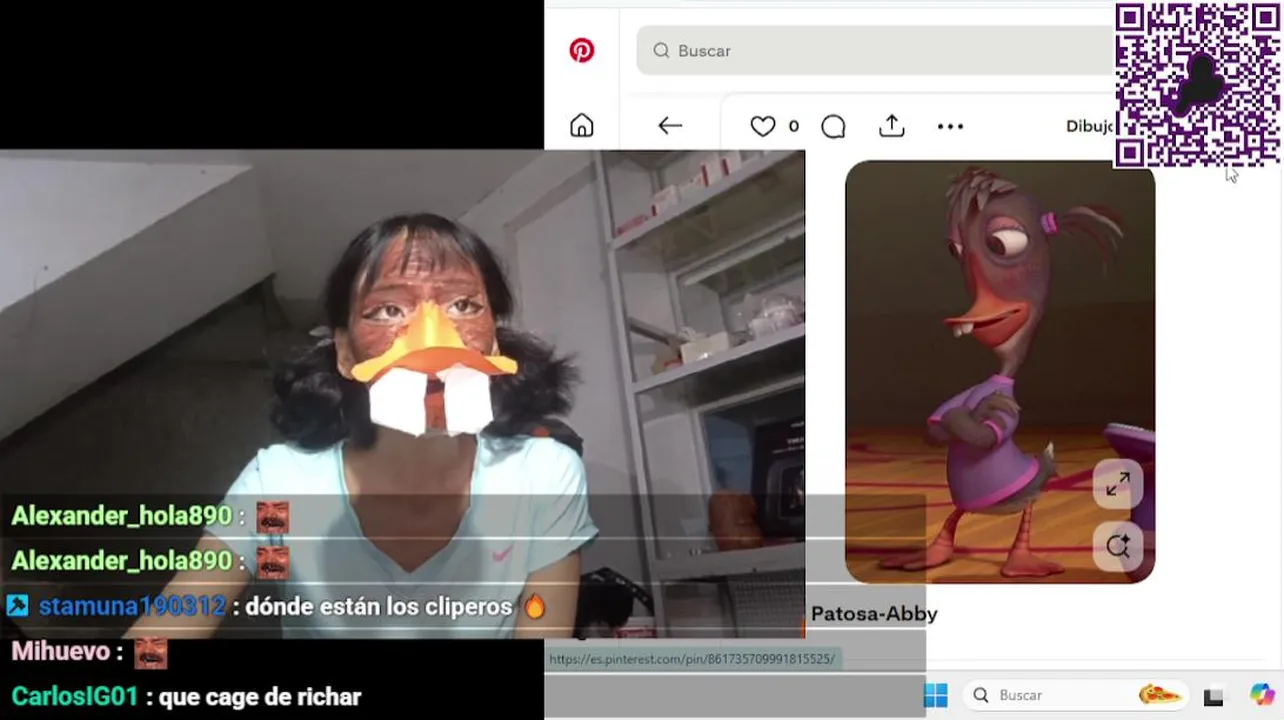Click Mihuevo chat username

60,652
